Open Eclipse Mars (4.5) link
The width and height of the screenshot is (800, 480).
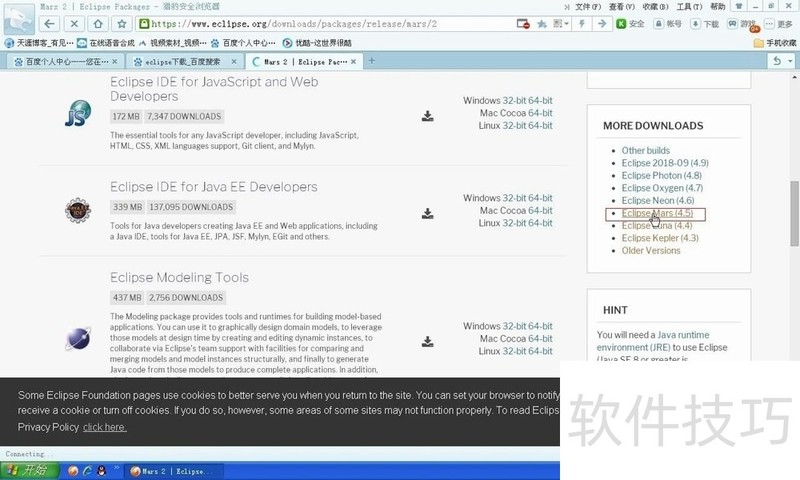click(x=658, y=213)
